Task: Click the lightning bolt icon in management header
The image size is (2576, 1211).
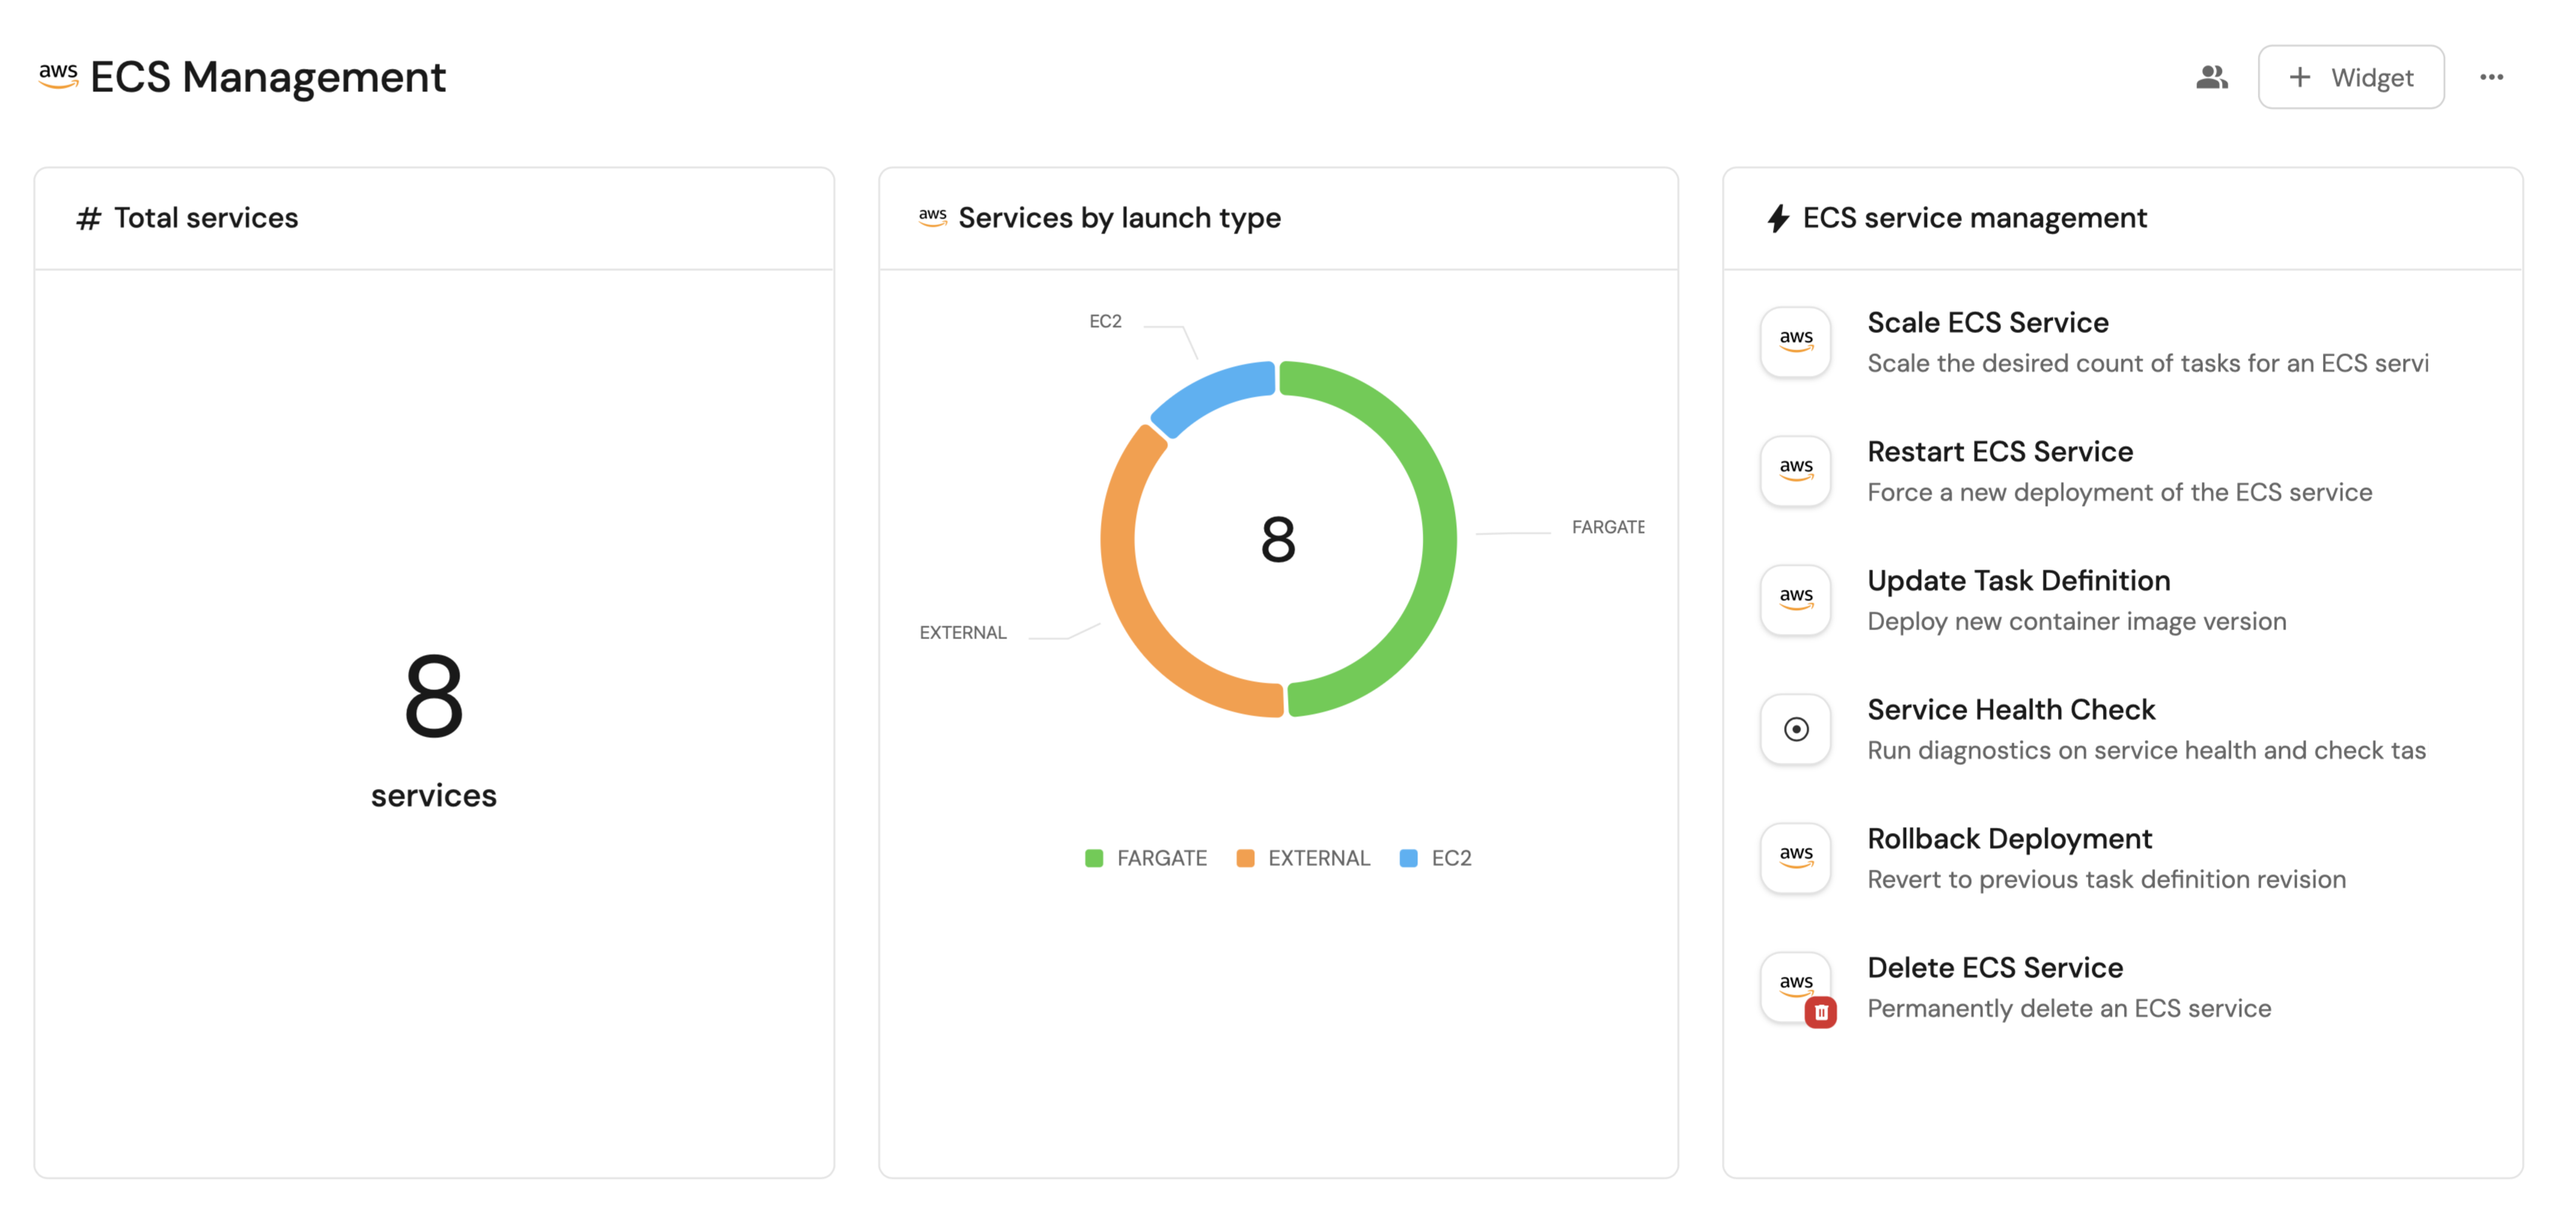Action: tap(1777, 218)
